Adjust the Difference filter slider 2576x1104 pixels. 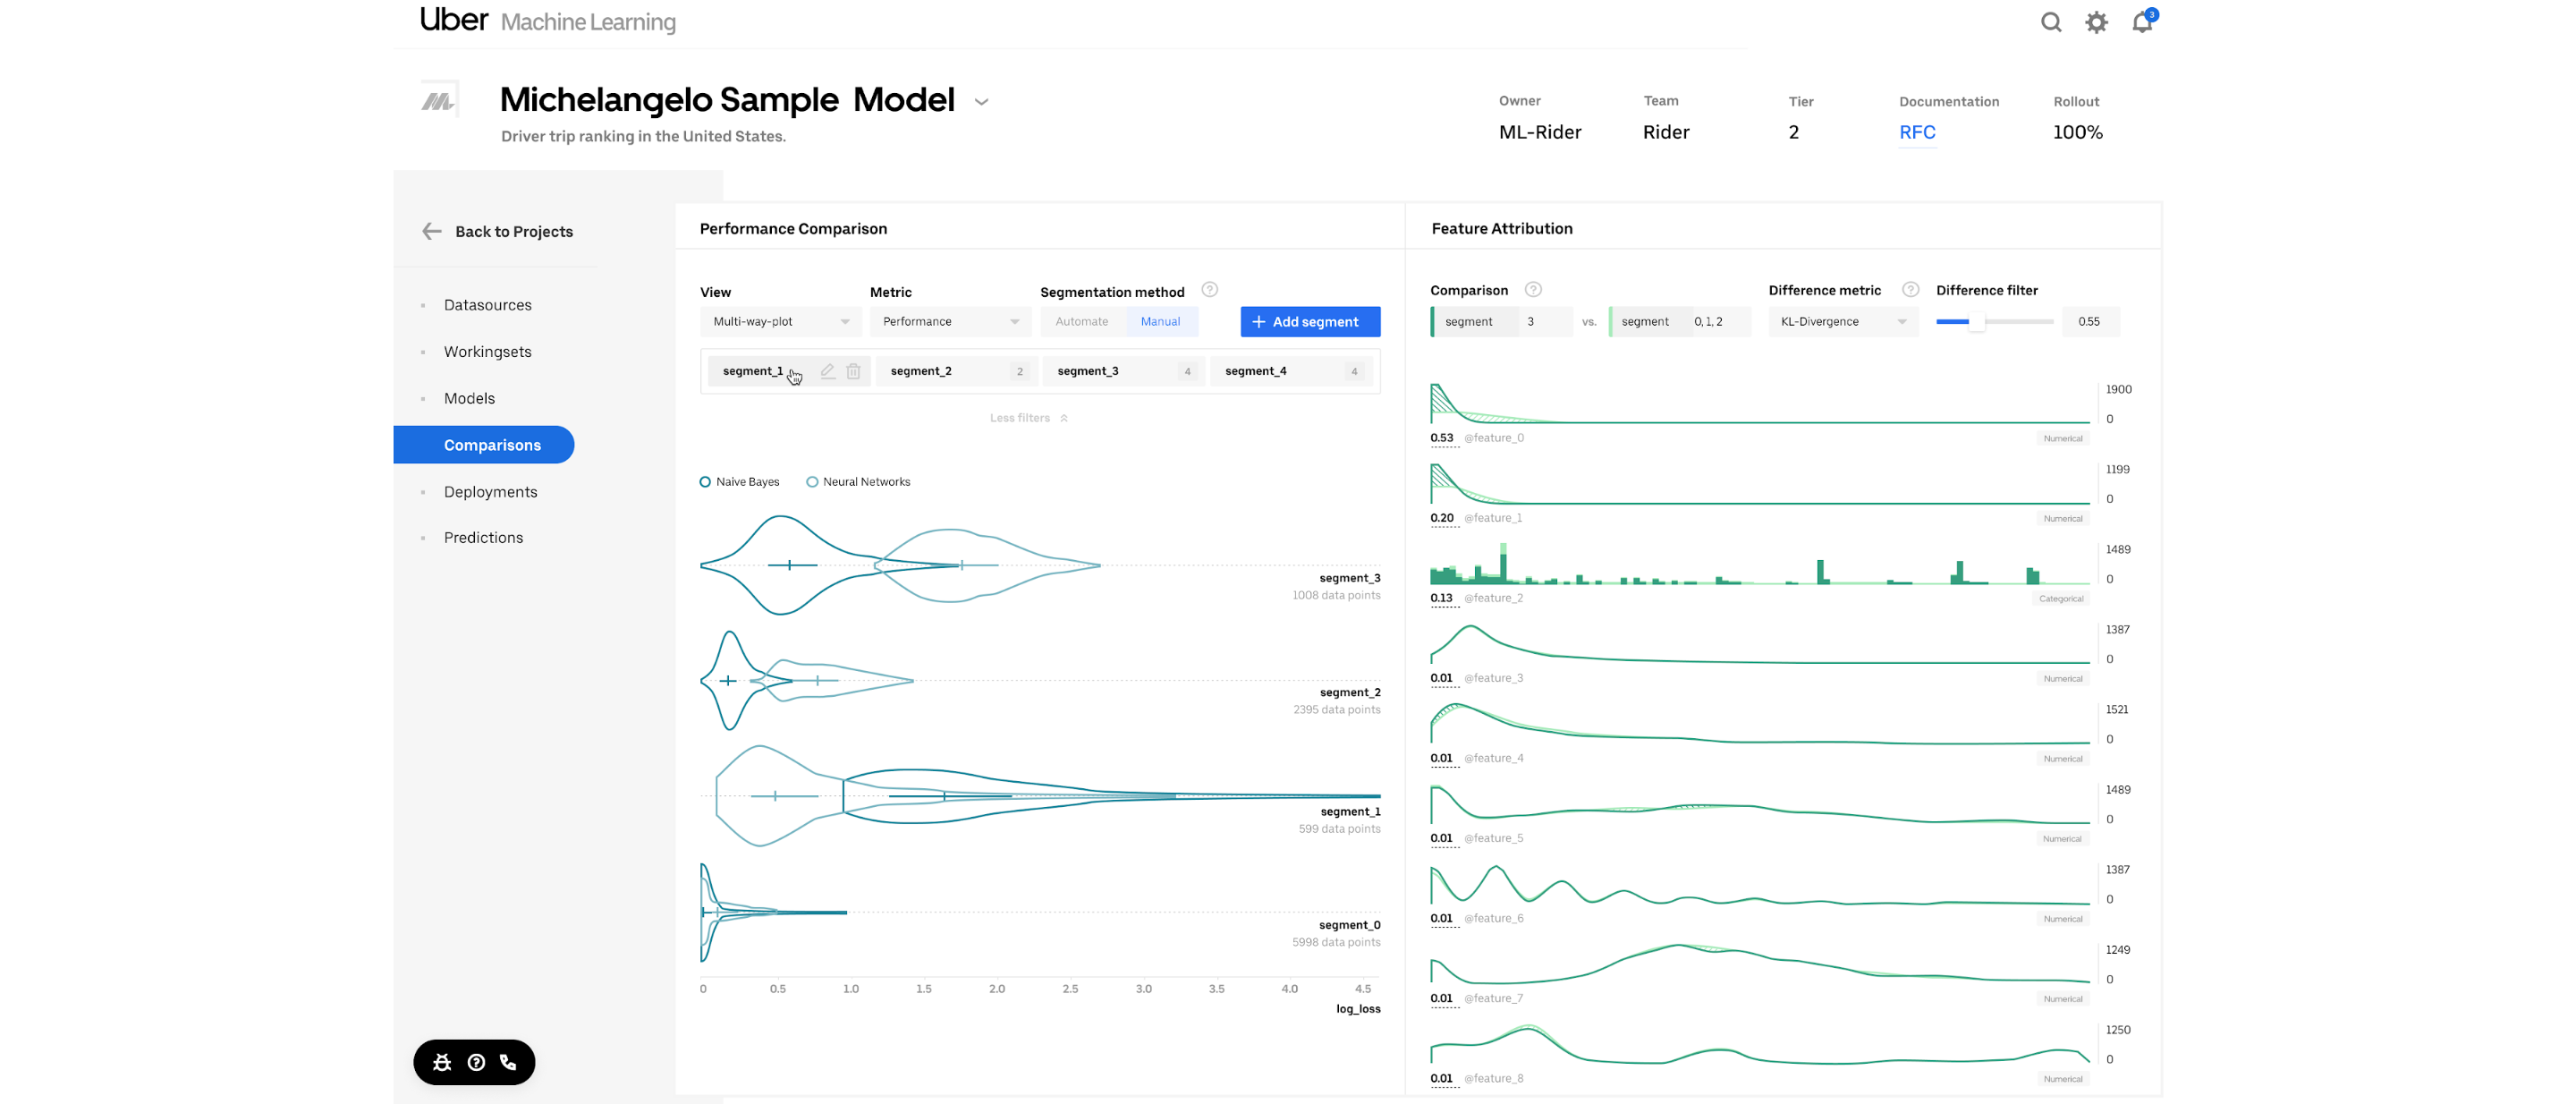pos(1976,321)
